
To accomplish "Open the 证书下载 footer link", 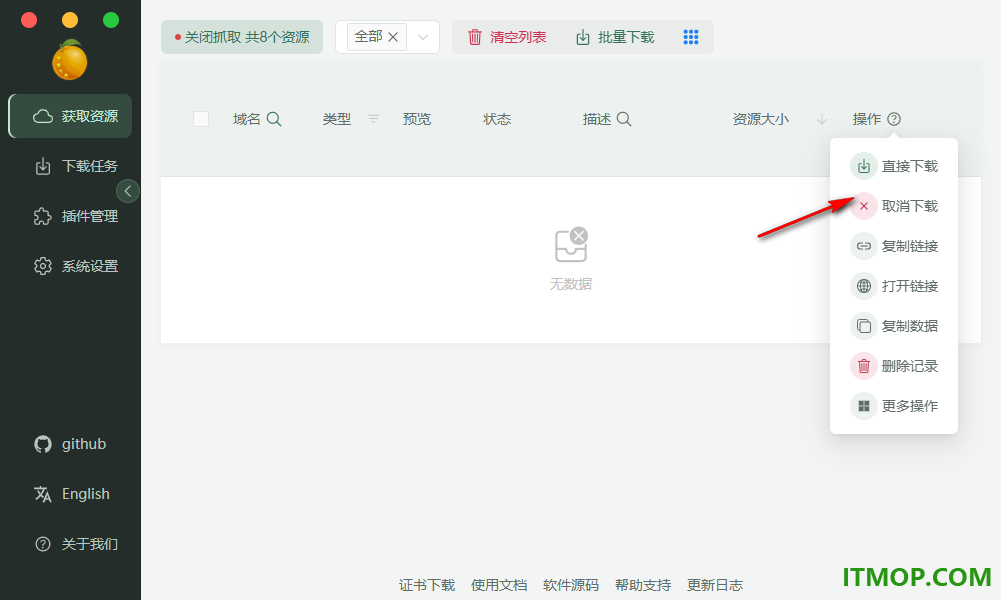I will pyautogui.click(x=427, y=585).
